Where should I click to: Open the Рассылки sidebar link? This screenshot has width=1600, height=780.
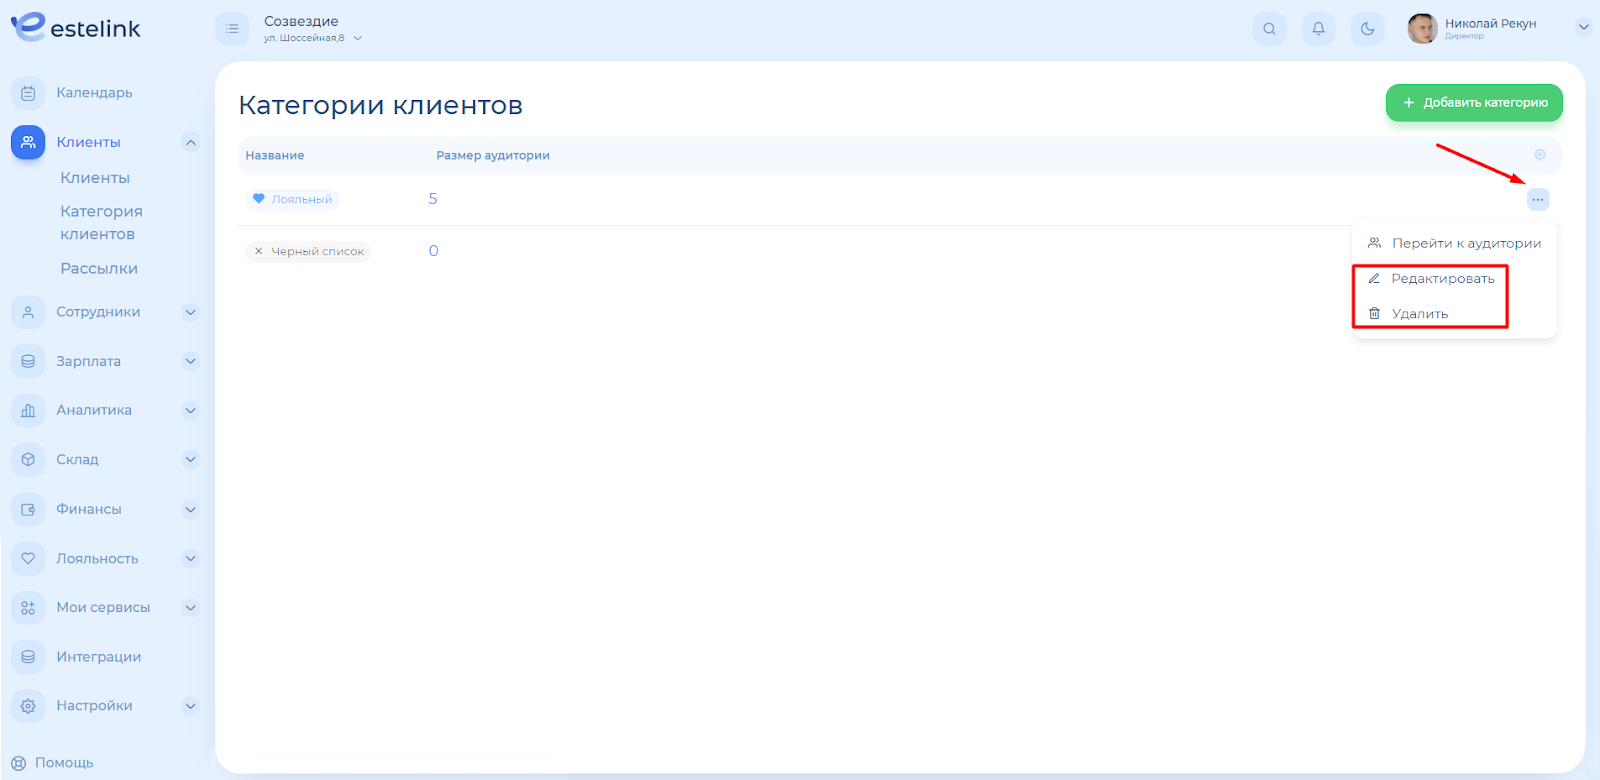(99, 269)
